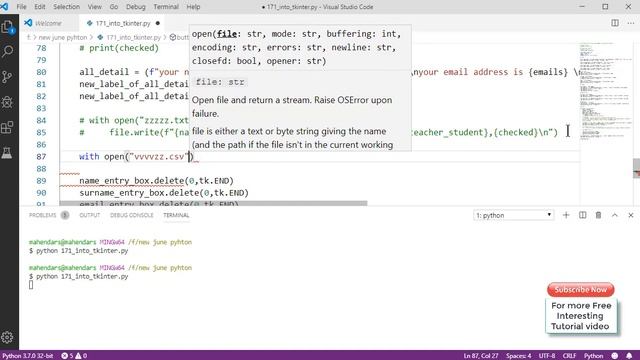
Task: Click the notifications bell in status bar
Action: pyautogui.click(x=629, y=356)
